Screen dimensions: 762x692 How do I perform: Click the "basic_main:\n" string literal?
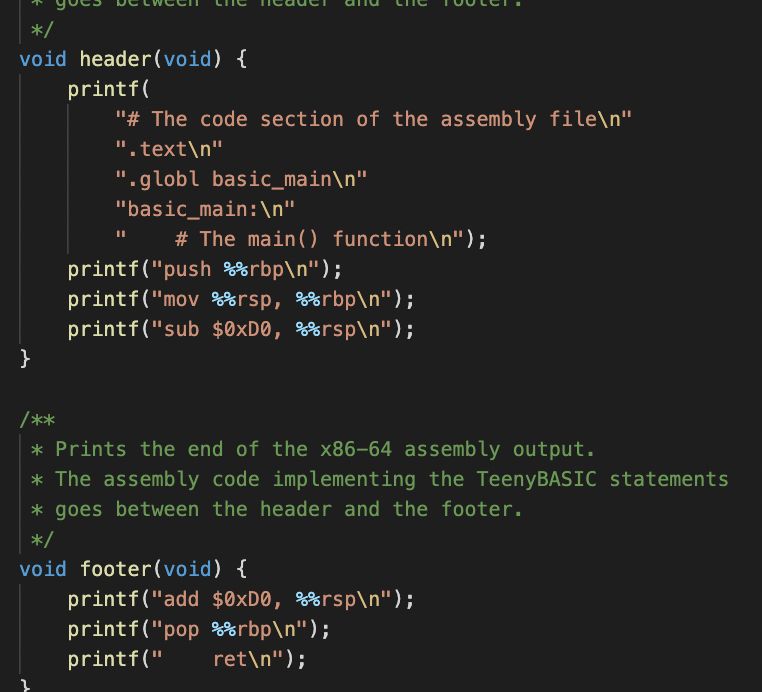pyautogui.click(x=205, y=209)
